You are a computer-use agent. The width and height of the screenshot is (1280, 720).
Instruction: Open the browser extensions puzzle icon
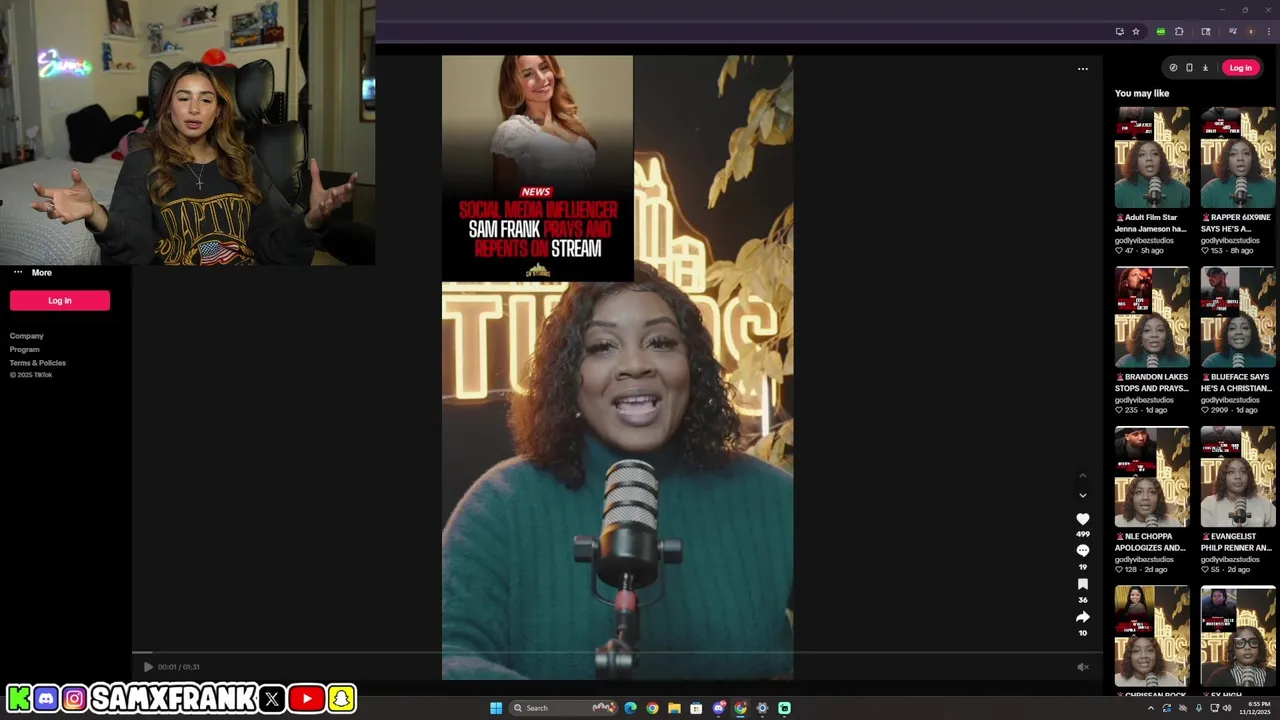pos(1179,32)
